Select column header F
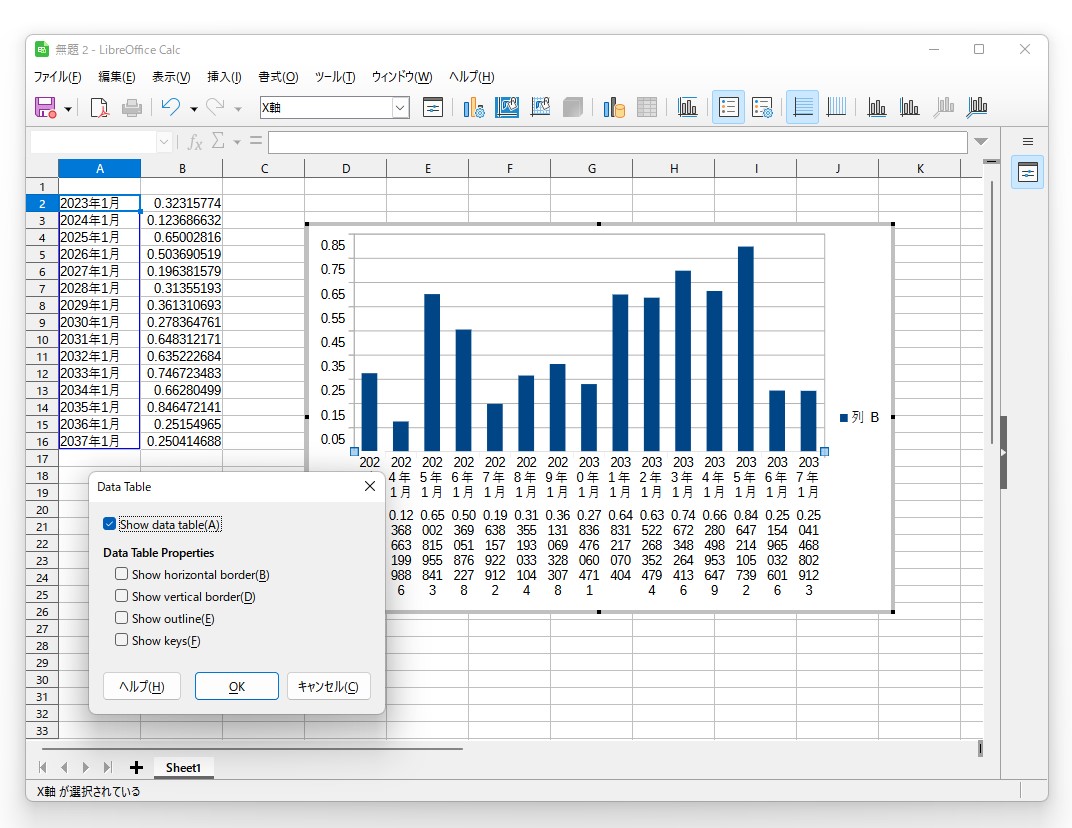Screen dimensions: 1072x828 click(x=509, y=168)
